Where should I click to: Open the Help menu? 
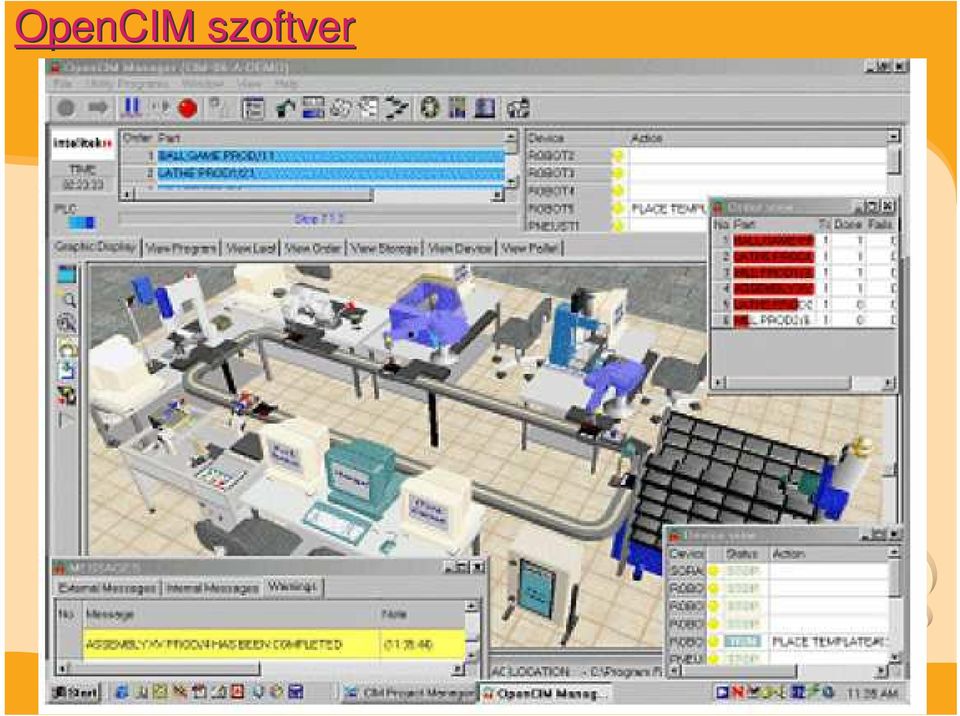click(285, 83)
